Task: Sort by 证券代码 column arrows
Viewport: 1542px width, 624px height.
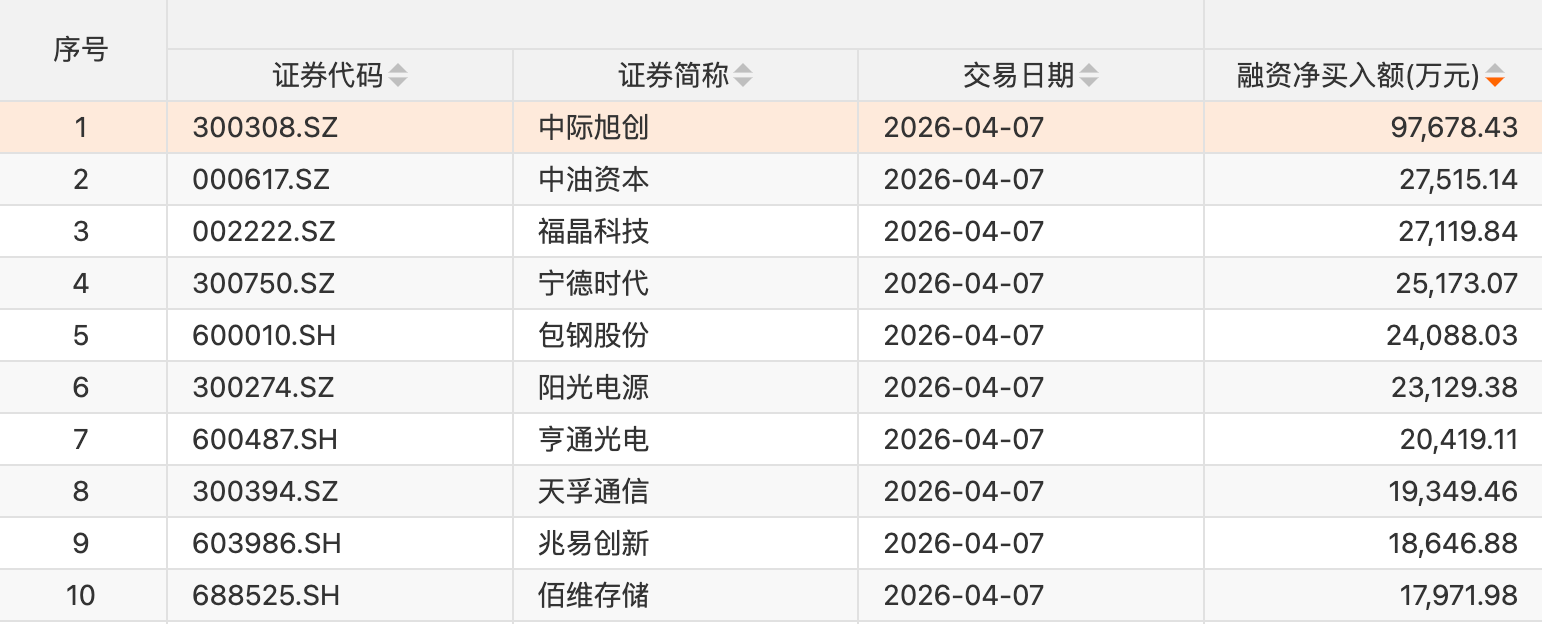Action: coord(398,75)
